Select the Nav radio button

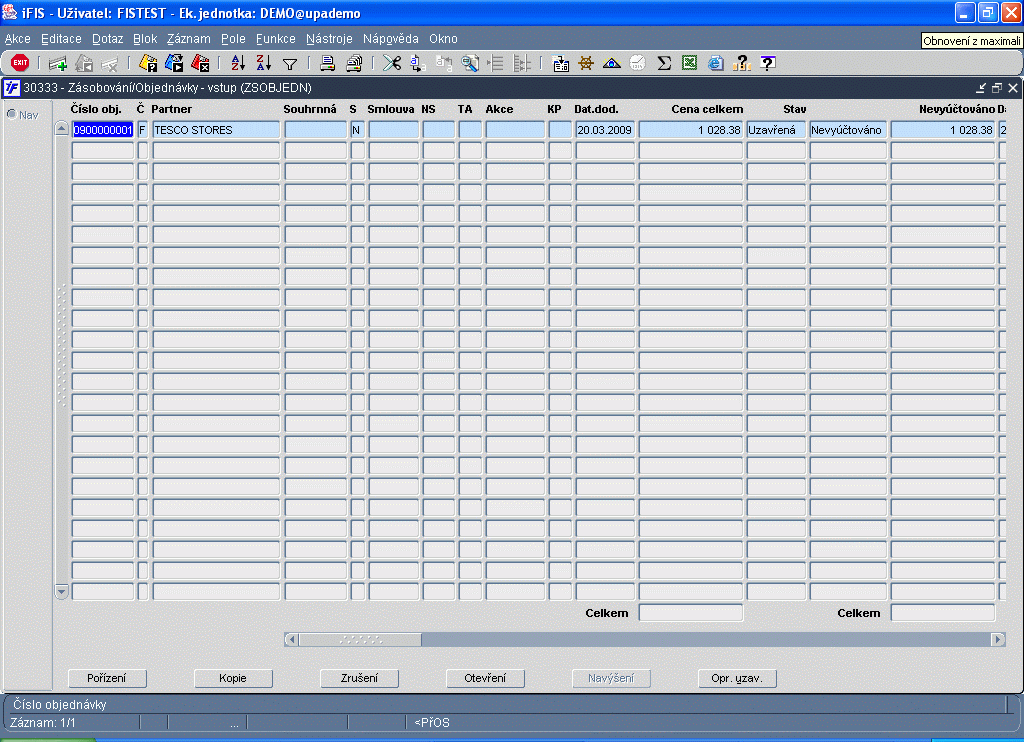point(11,114)
